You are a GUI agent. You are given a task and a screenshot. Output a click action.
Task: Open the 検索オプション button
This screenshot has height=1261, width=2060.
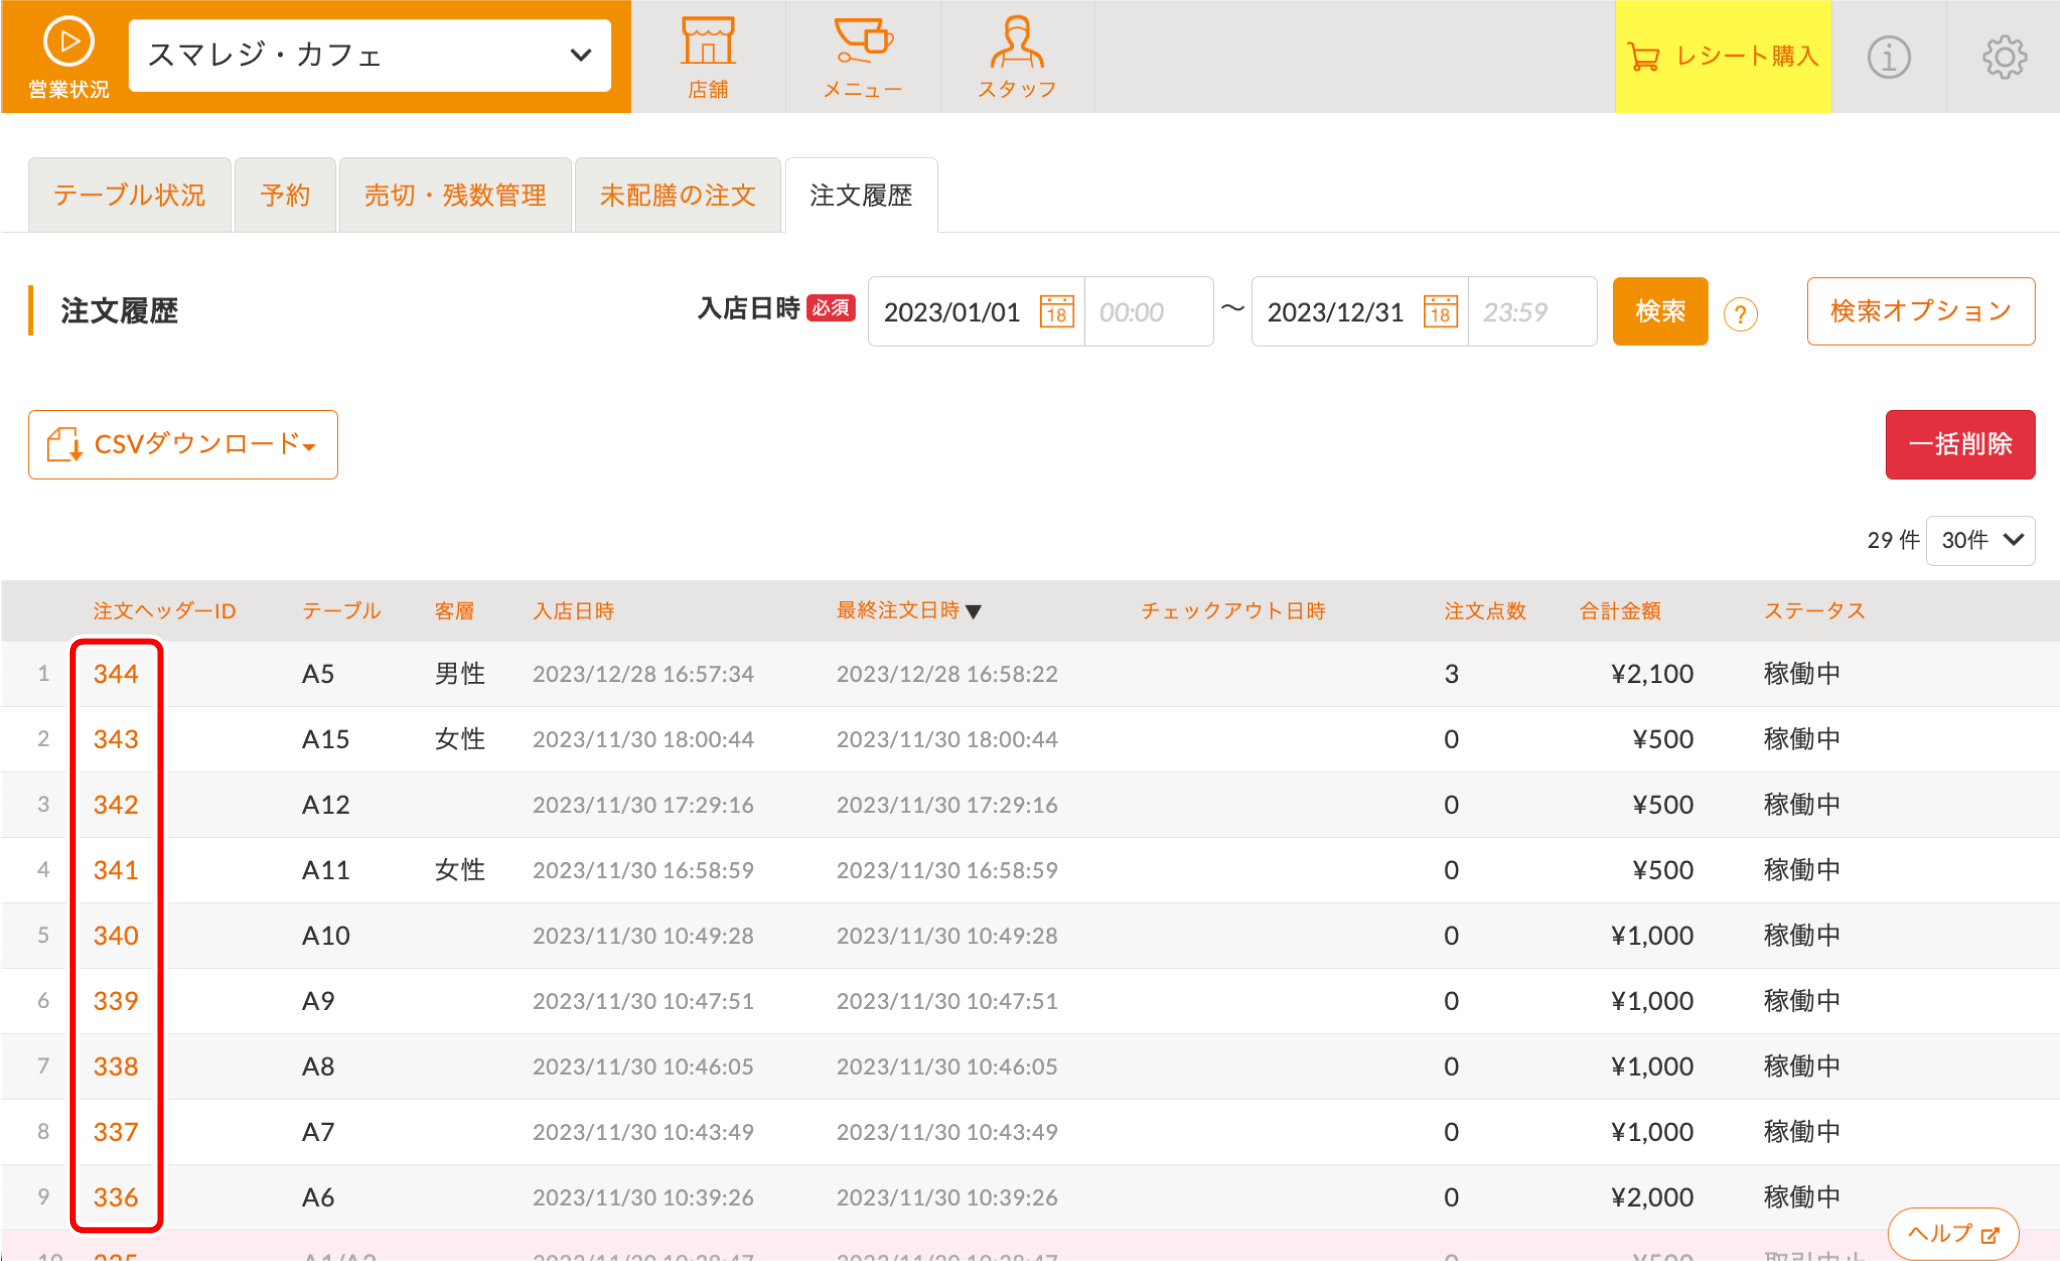[1920, 311]
